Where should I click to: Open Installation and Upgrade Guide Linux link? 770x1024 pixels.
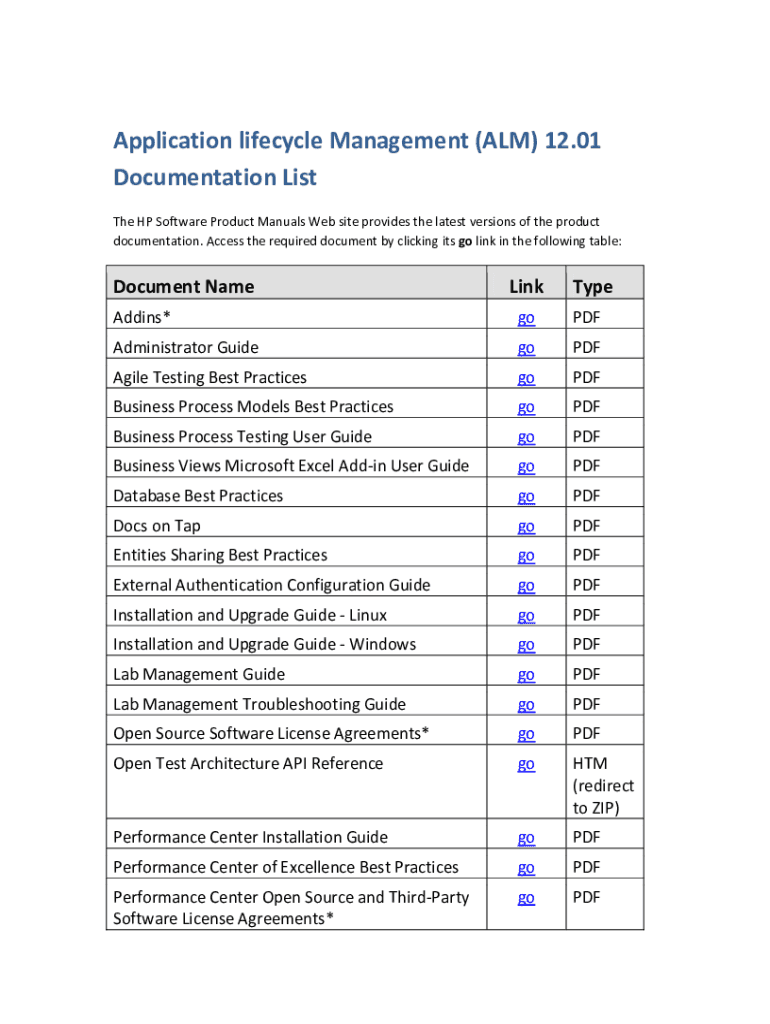526,615
